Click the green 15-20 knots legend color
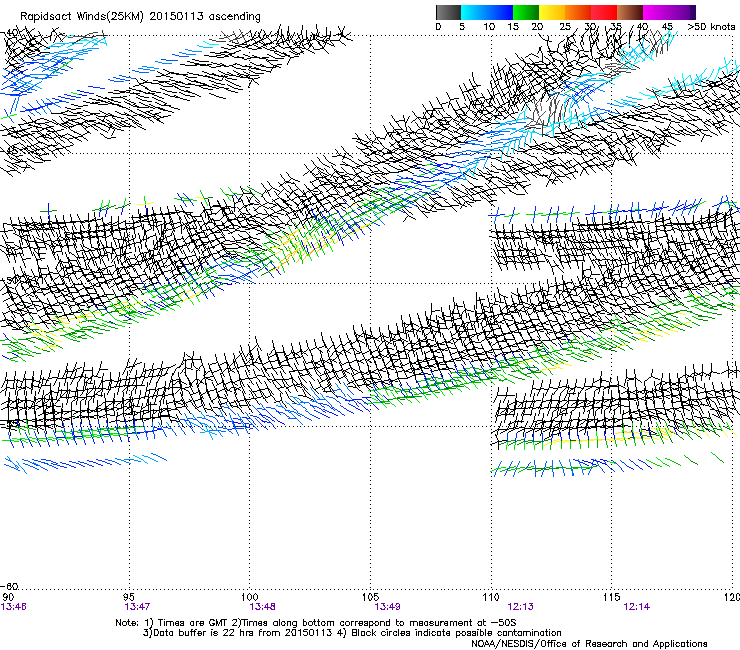Screen dimensions: 740x650 point(526,12)
